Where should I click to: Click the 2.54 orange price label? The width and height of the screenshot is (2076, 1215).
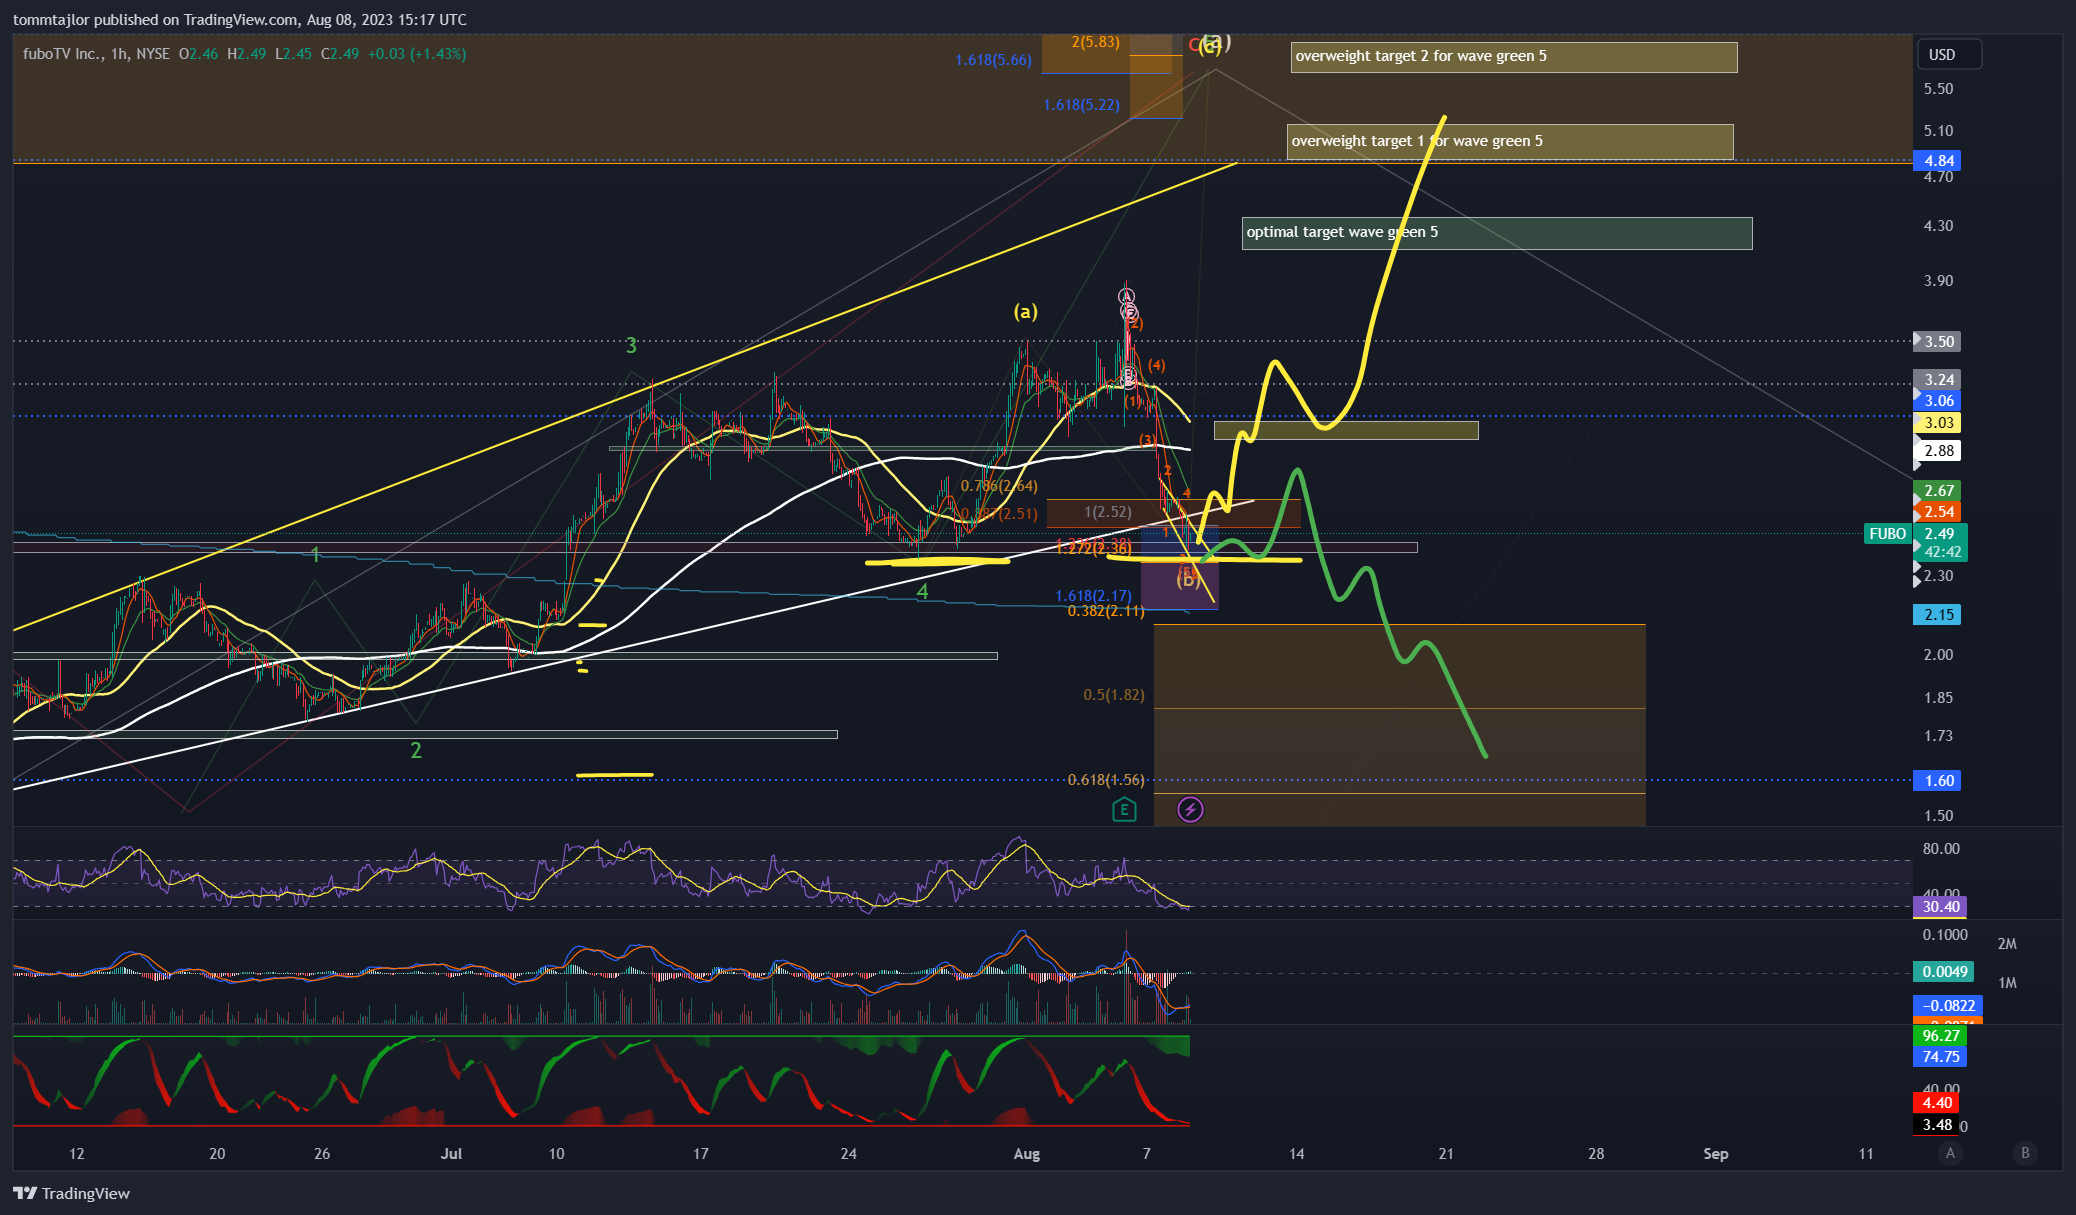(1937, 512)
